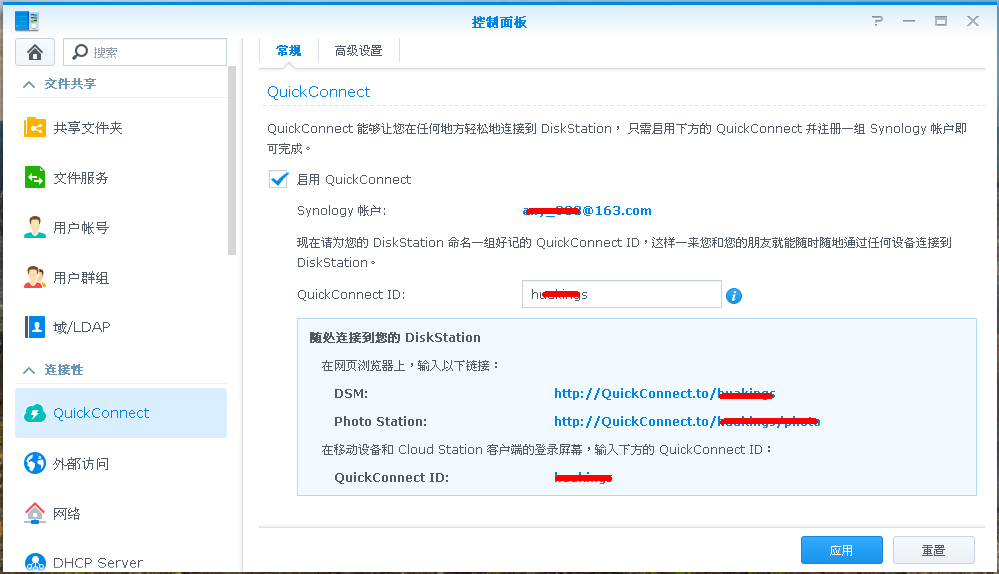The height and width of the screenshot is (574, 999).
Task: Collapse the 文件共享 section
Action: tap(29, 84)
